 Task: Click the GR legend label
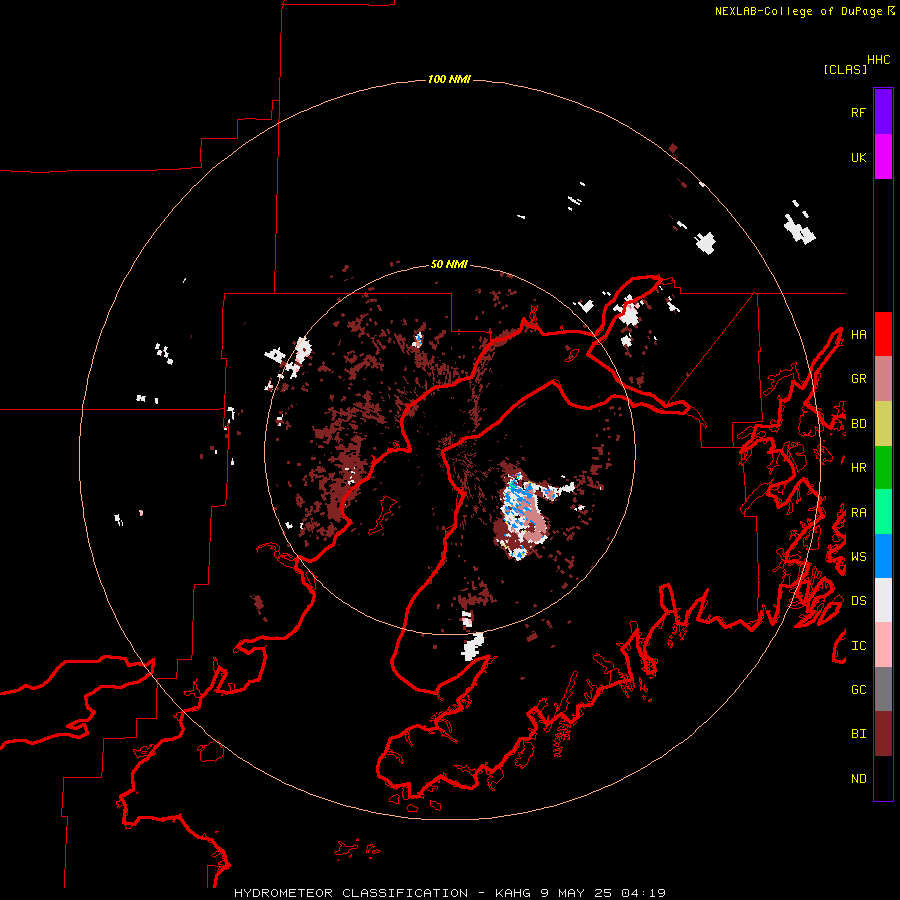coord(858,379)
